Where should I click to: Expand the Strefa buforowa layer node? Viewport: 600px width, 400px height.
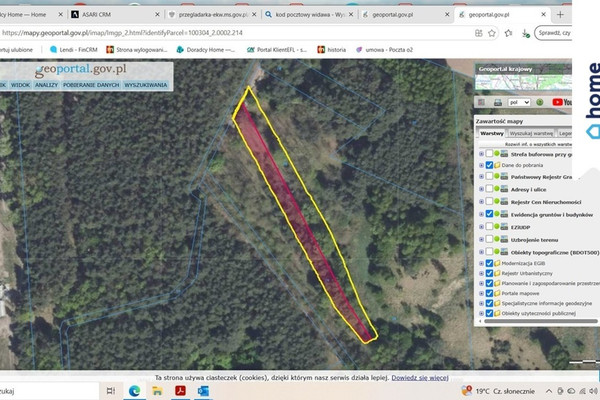pyautogui.click(x=481, y=154)
